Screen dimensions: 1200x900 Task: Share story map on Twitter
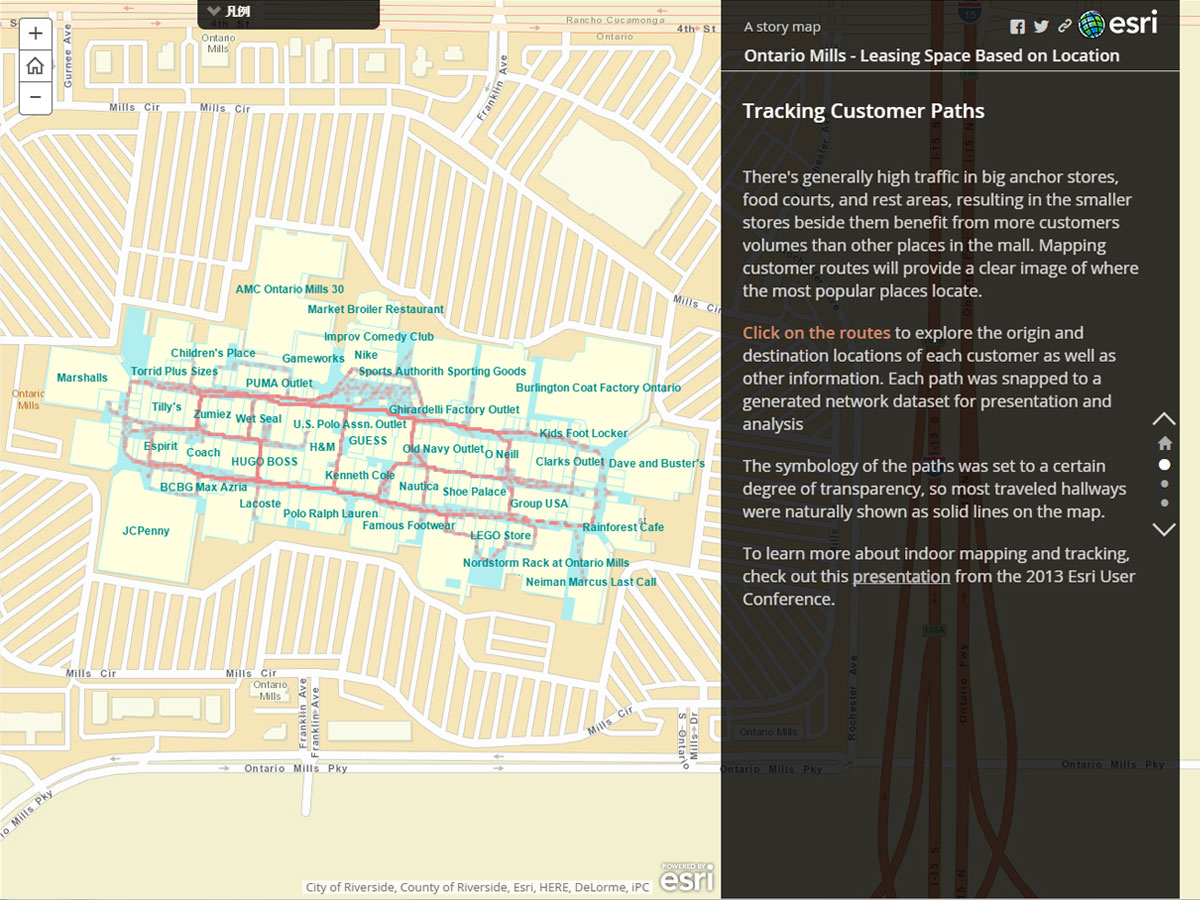pos(1041,27)
